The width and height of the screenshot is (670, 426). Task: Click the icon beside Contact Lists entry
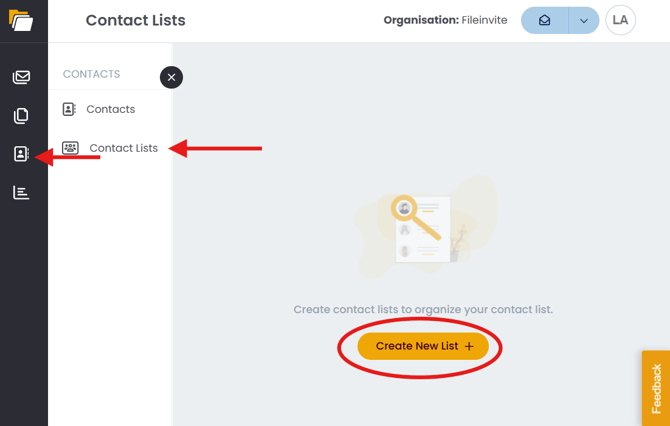70,148
